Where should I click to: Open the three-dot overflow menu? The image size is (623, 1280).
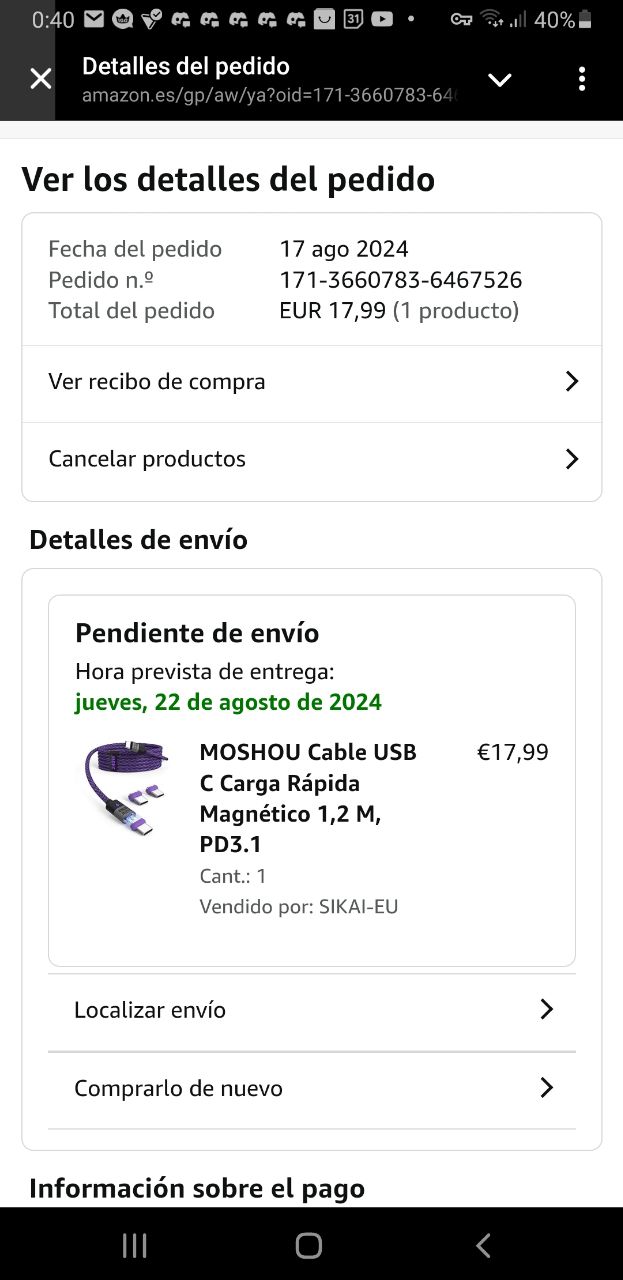pyautogui.click(x=582, y=79)
